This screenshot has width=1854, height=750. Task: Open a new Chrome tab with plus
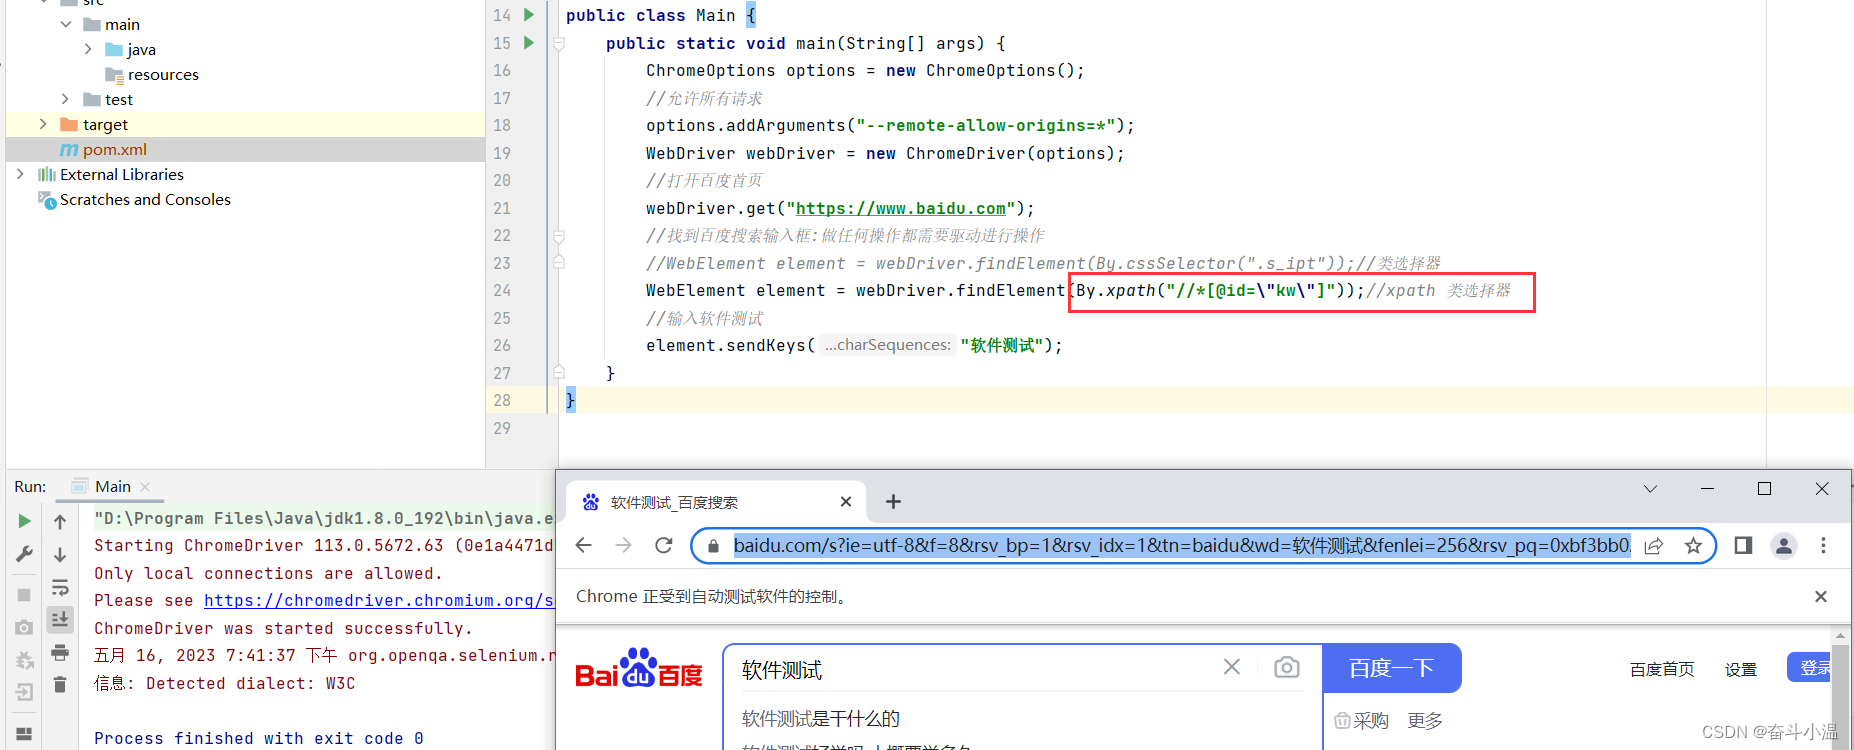893,501
